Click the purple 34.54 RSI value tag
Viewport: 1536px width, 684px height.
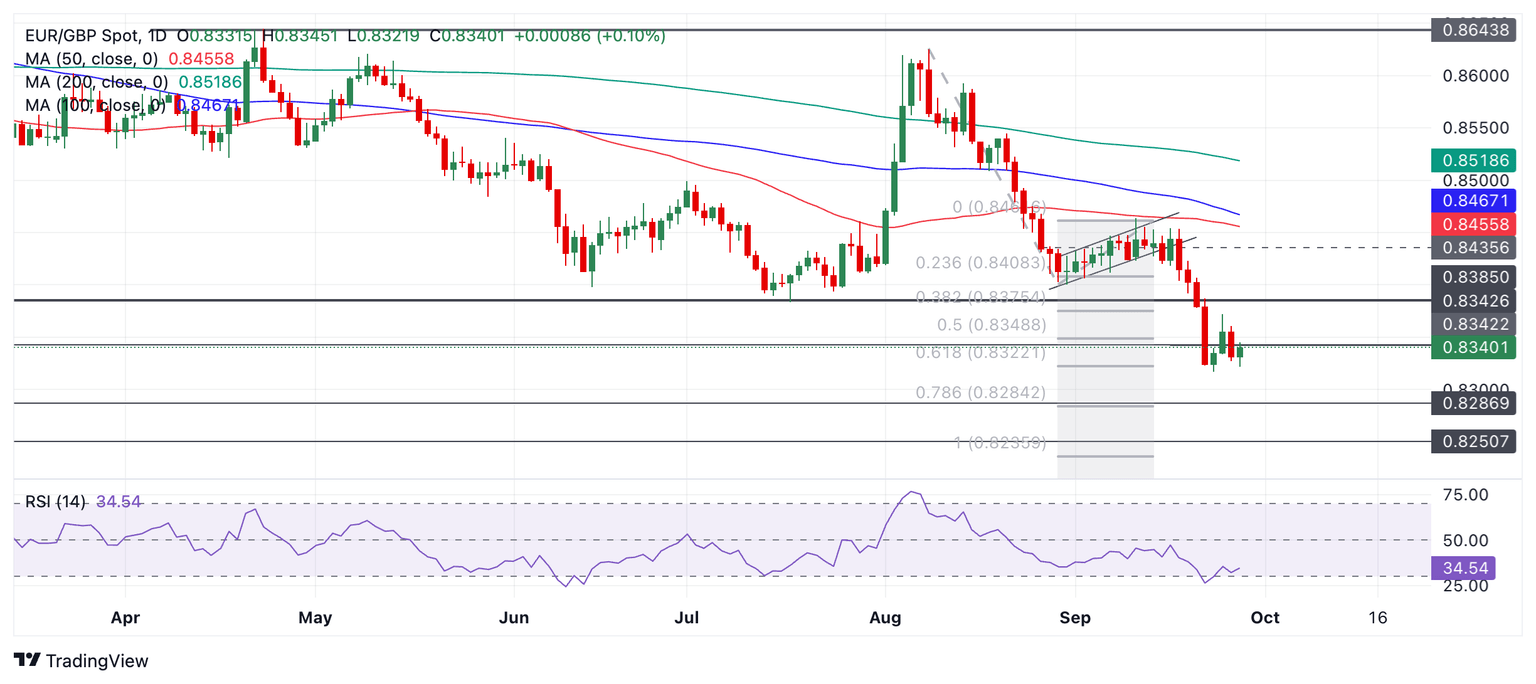click(x=1463, y=568)
